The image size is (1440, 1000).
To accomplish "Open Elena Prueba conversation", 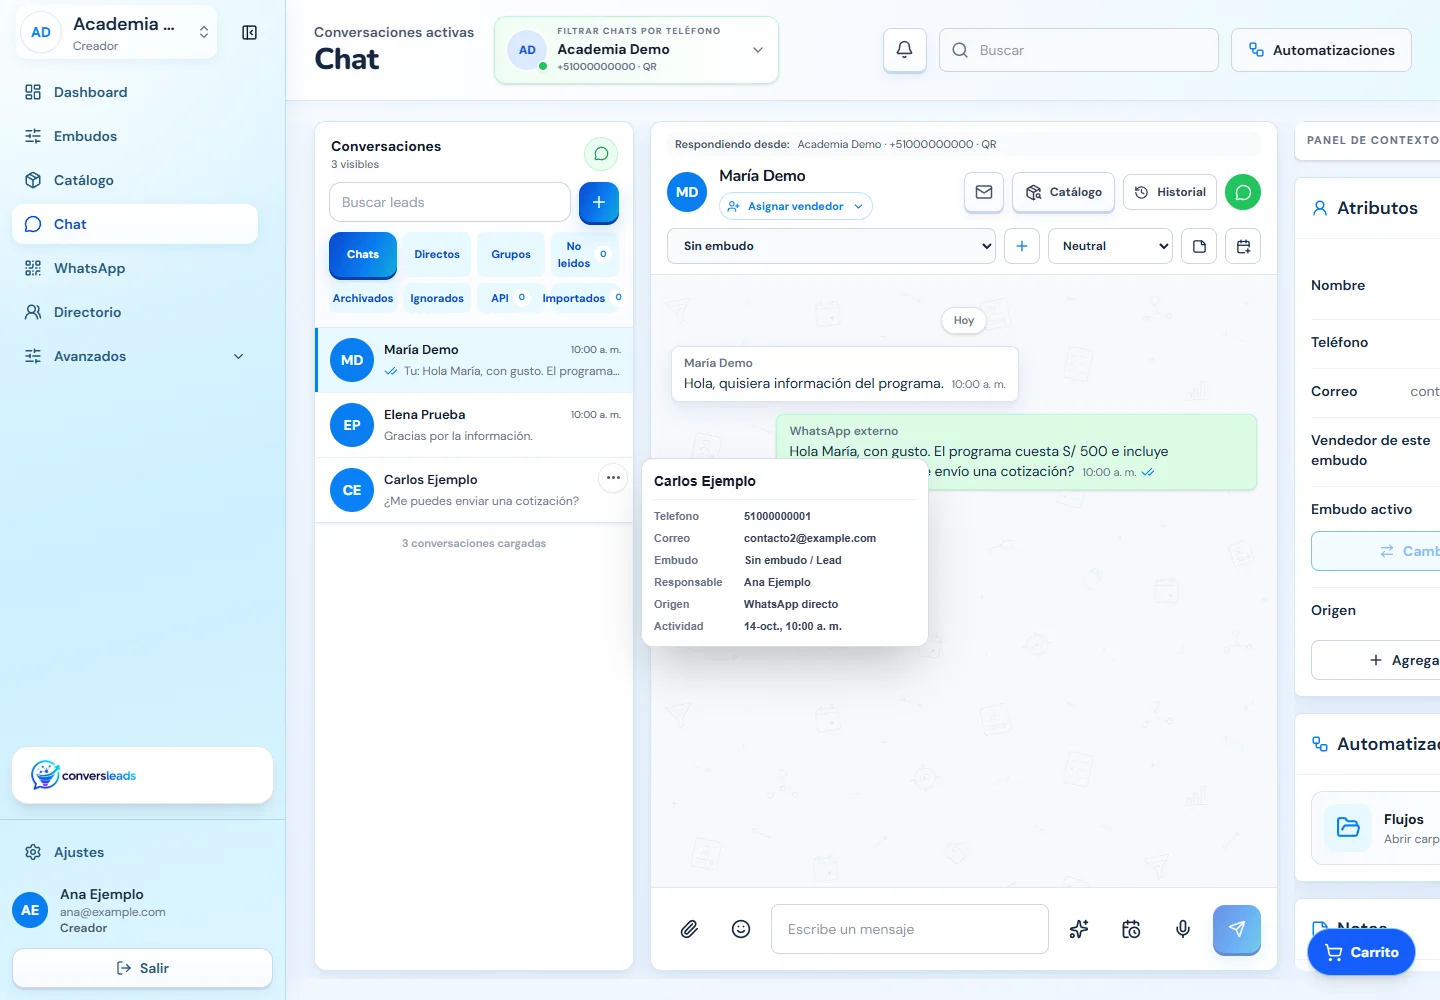I will click(475, 425).
